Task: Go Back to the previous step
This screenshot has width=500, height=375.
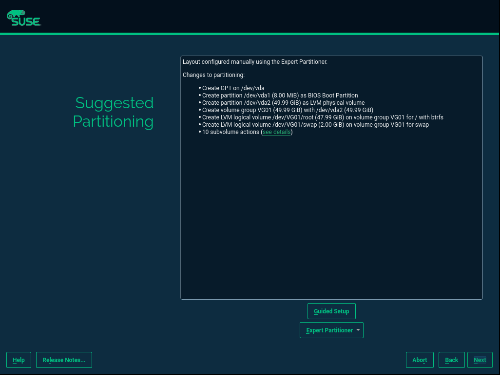Action: click(451, 360)
